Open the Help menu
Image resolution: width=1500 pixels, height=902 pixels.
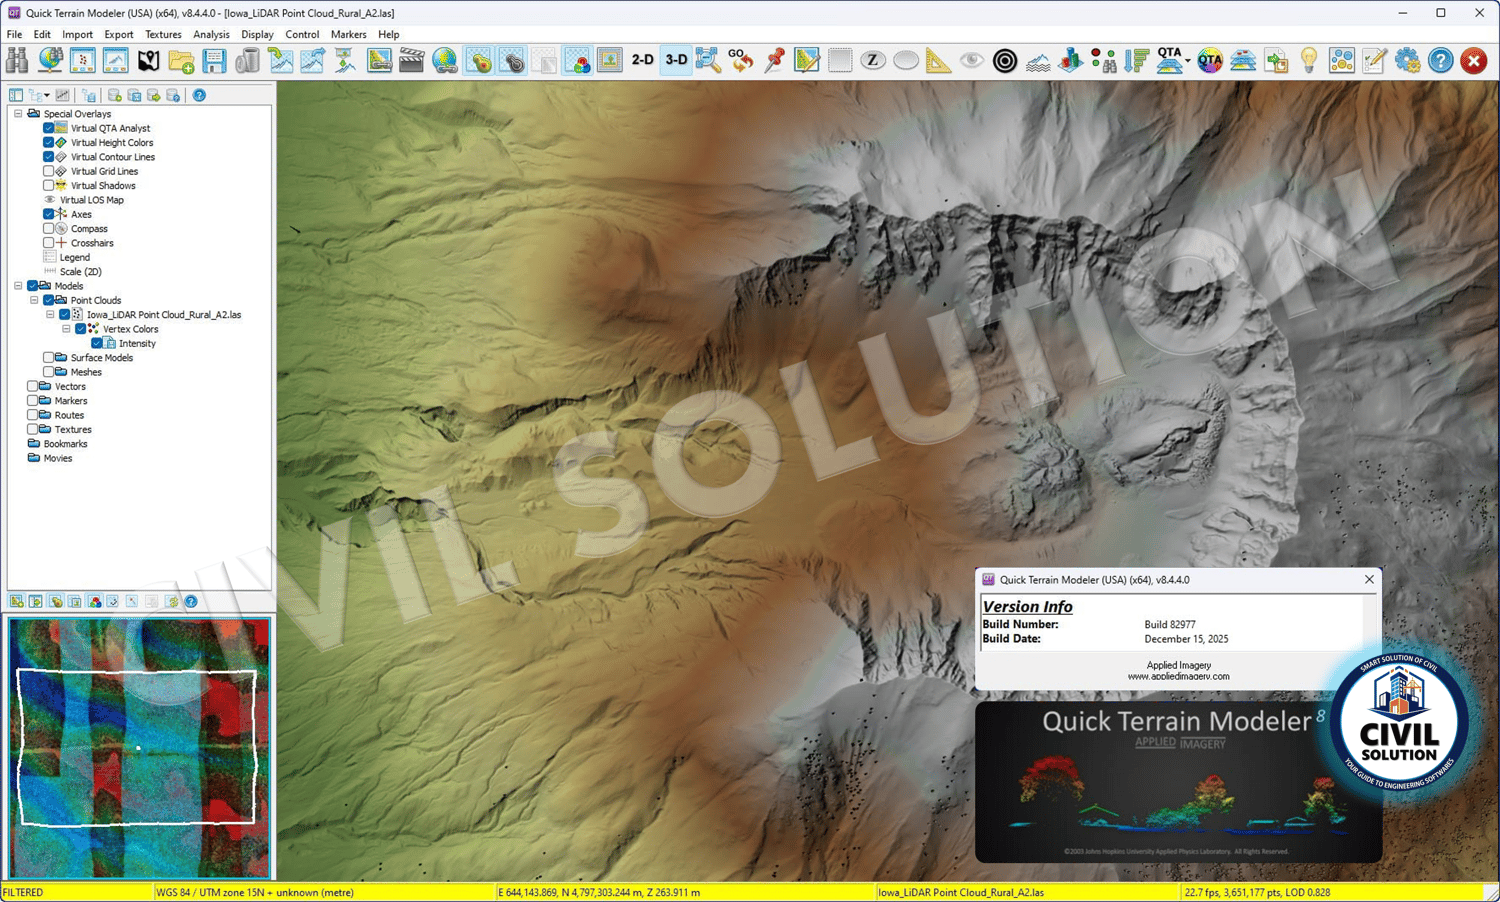coord(389,34)
